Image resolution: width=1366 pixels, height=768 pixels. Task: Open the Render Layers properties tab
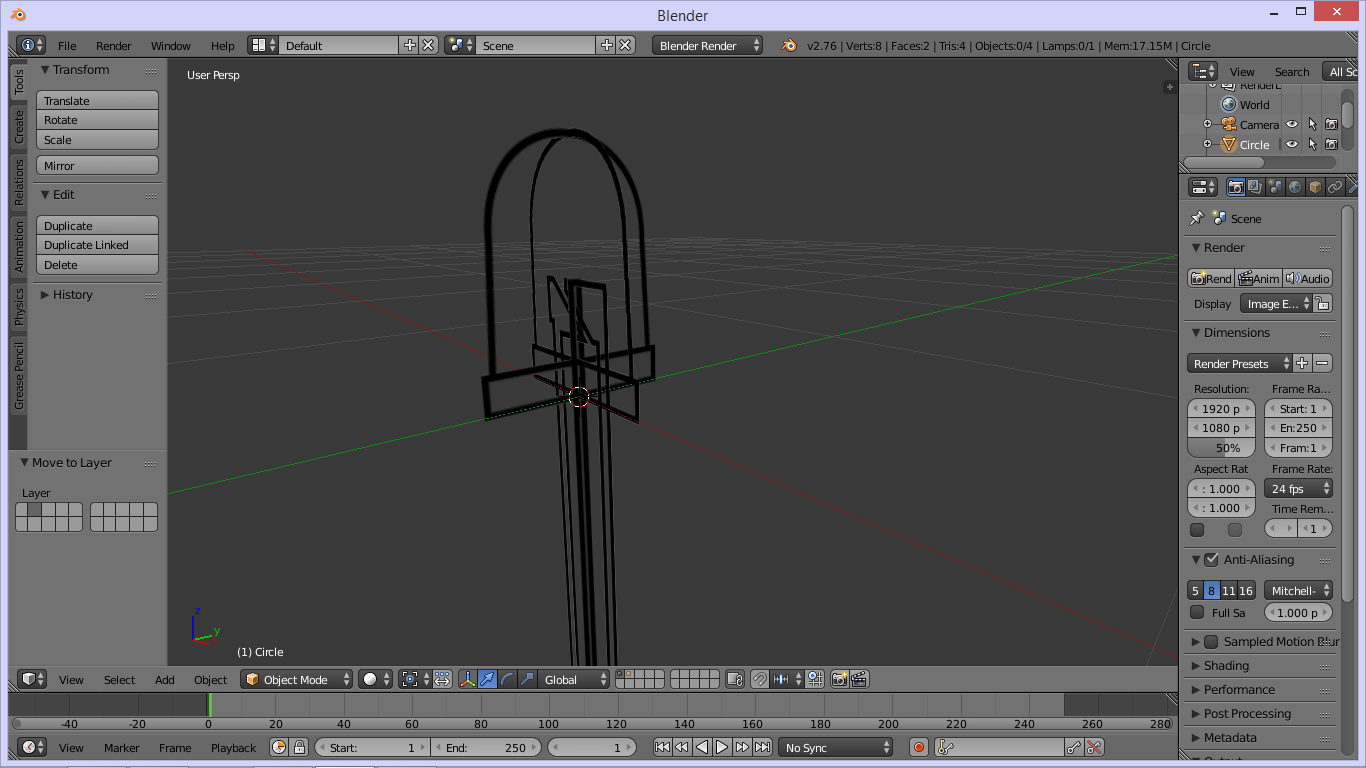tap(1255, 187)
